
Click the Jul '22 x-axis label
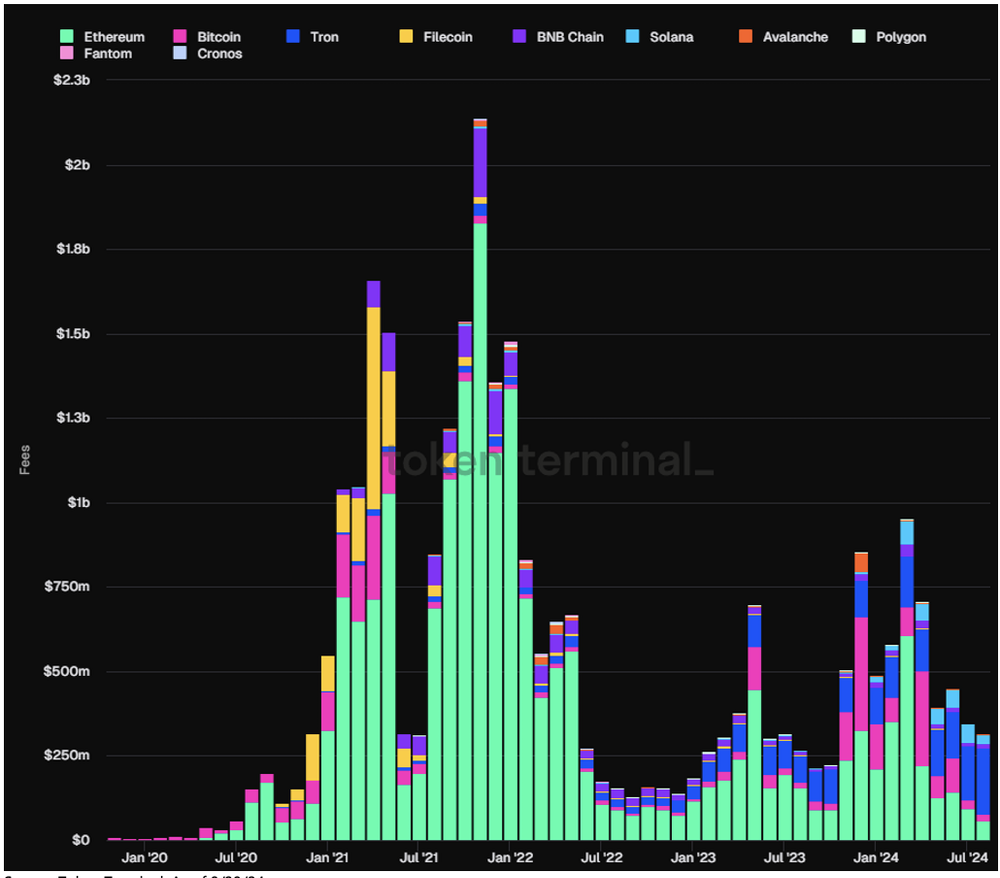[601, 858]
